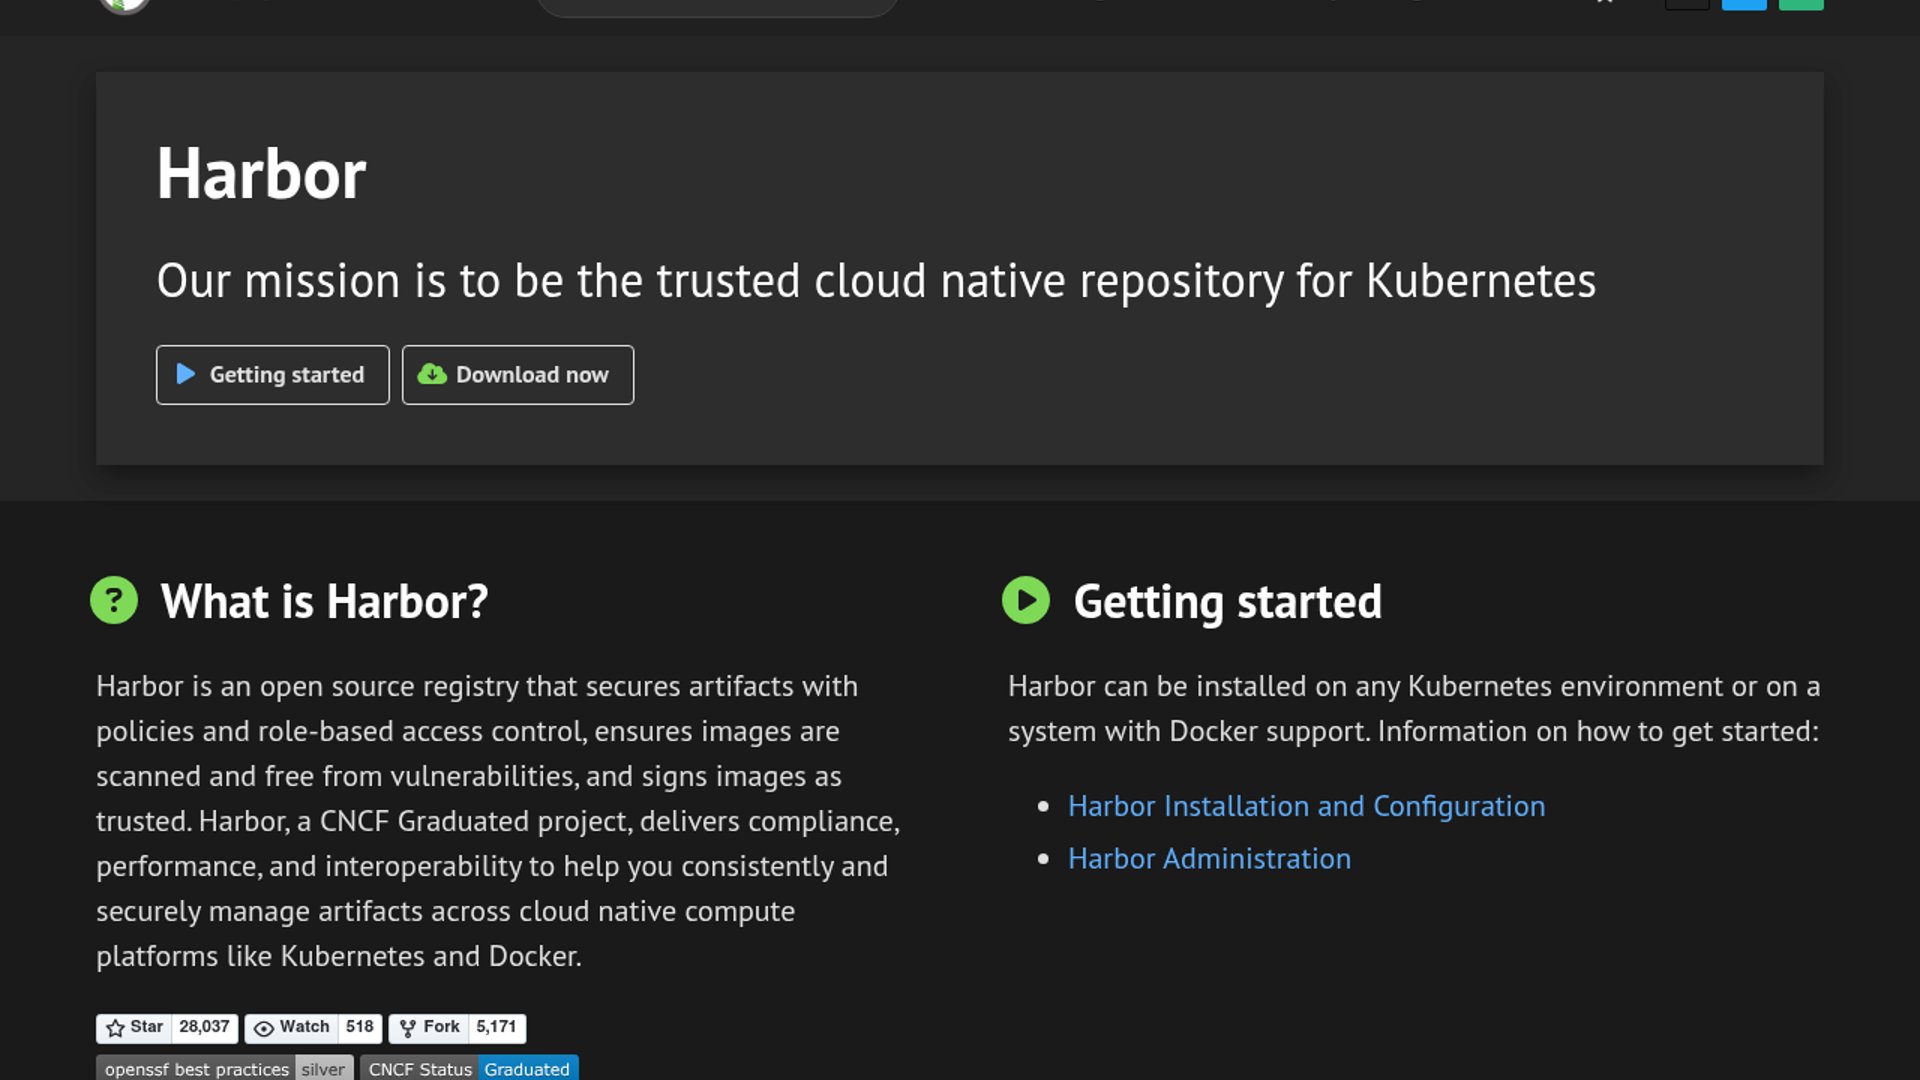Screen dimensions: 1920x1080
Task: Click the blue button at top right
Action: click(x=1744, y=4)
